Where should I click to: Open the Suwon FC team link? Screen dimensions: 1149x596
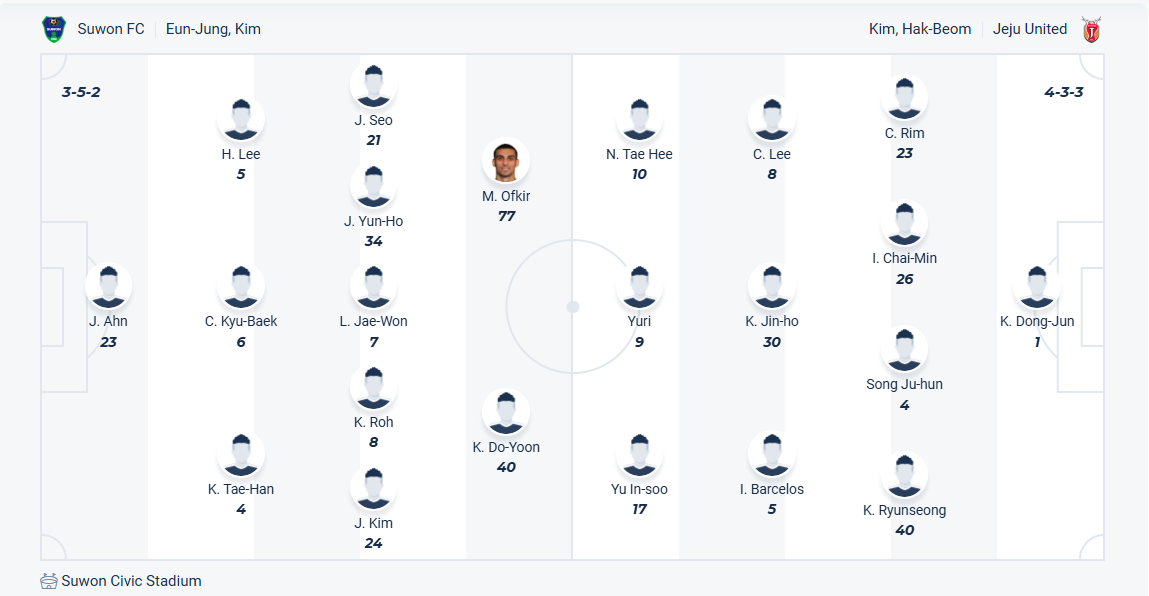[x=111, y=29]
